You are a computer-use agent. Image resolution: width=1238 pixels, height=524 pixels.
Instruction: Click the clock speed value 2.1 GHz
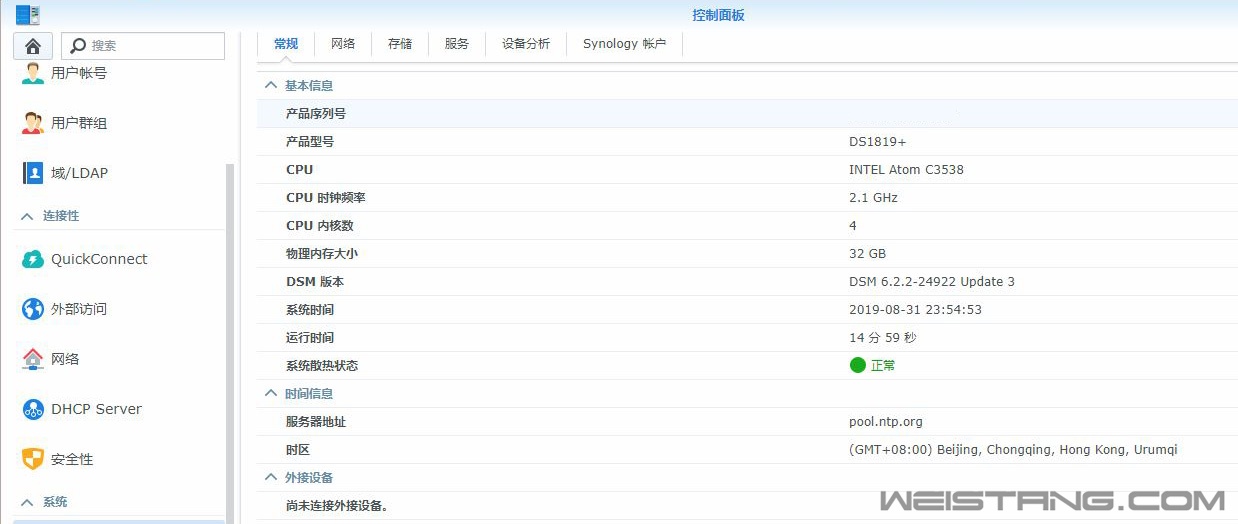coord(873,198)
